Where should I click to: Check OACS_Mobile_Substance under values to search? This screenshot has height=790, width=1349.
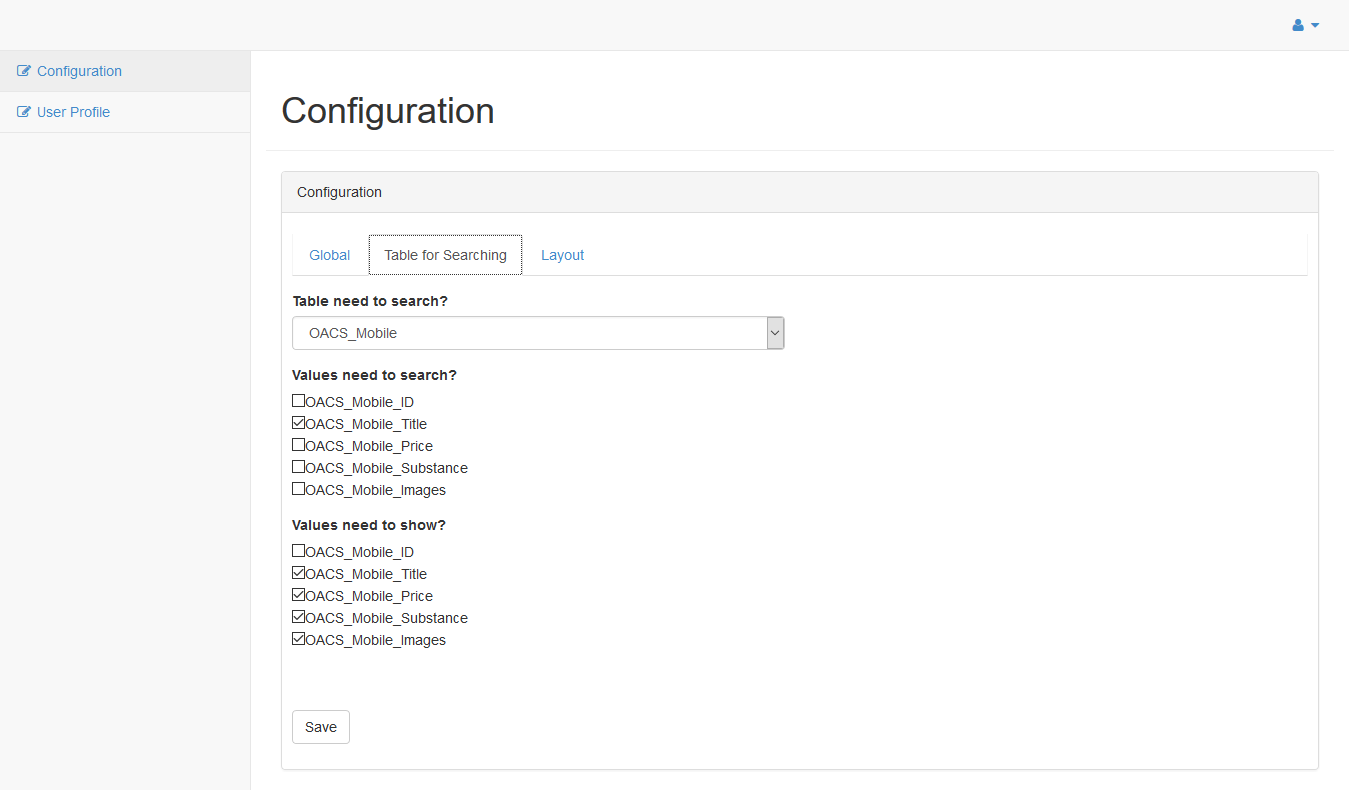point(299,467)
